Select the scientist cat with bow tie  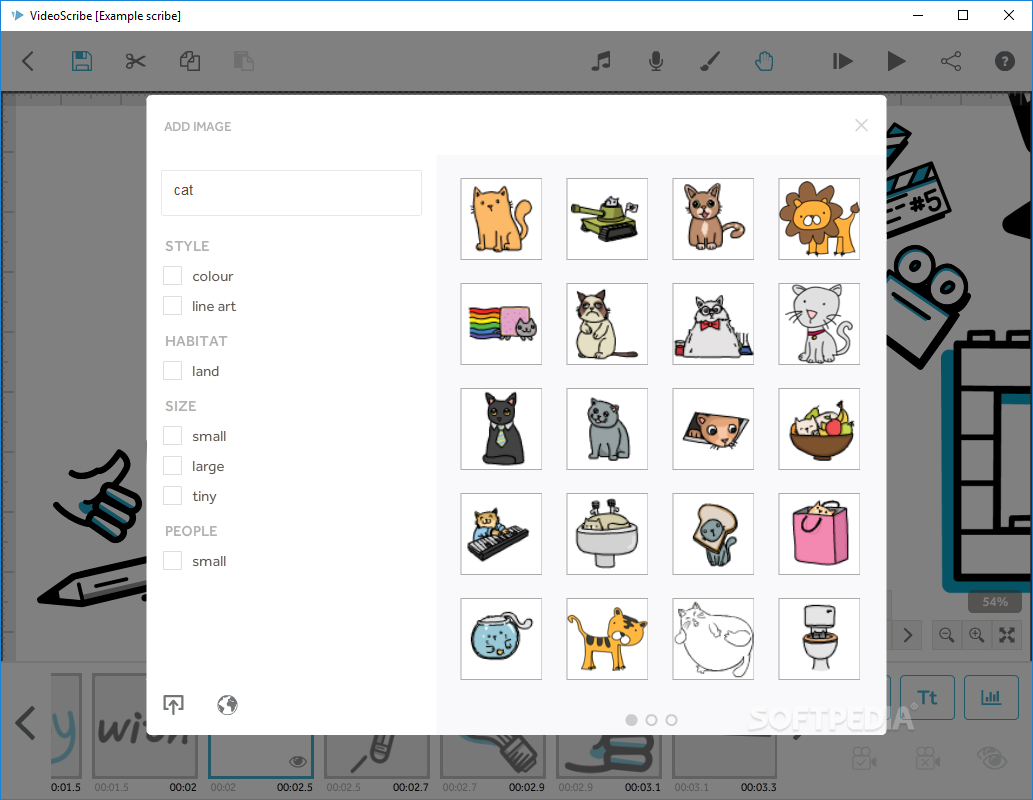pyautogui.click(x=713, y=324)
